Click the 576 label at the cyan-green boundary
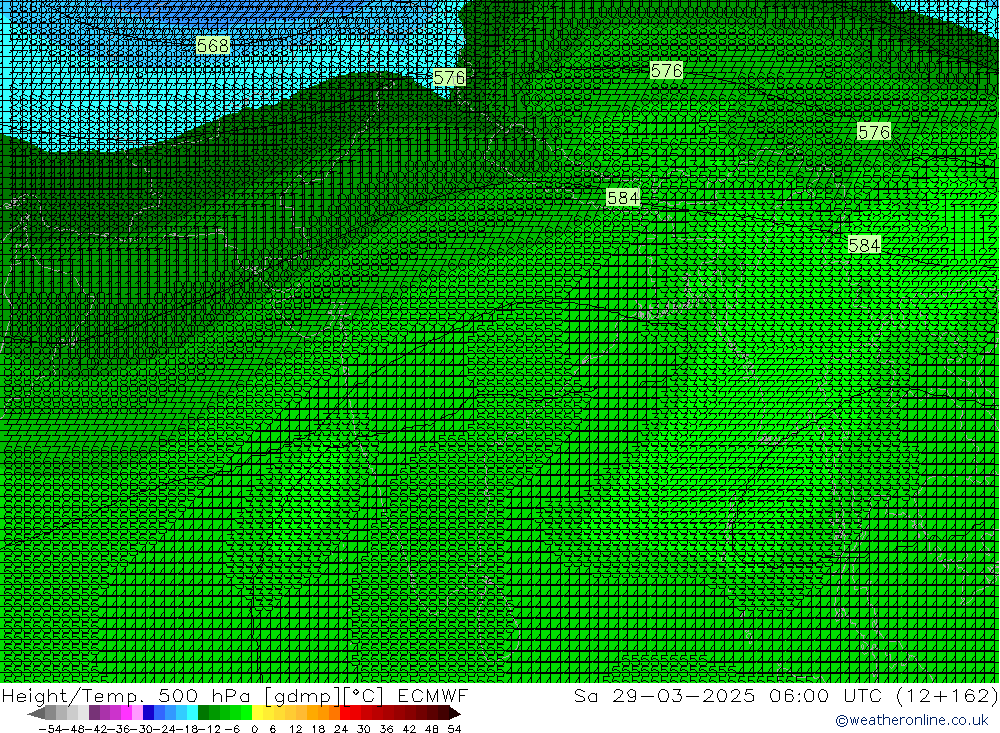 point(449,78)
